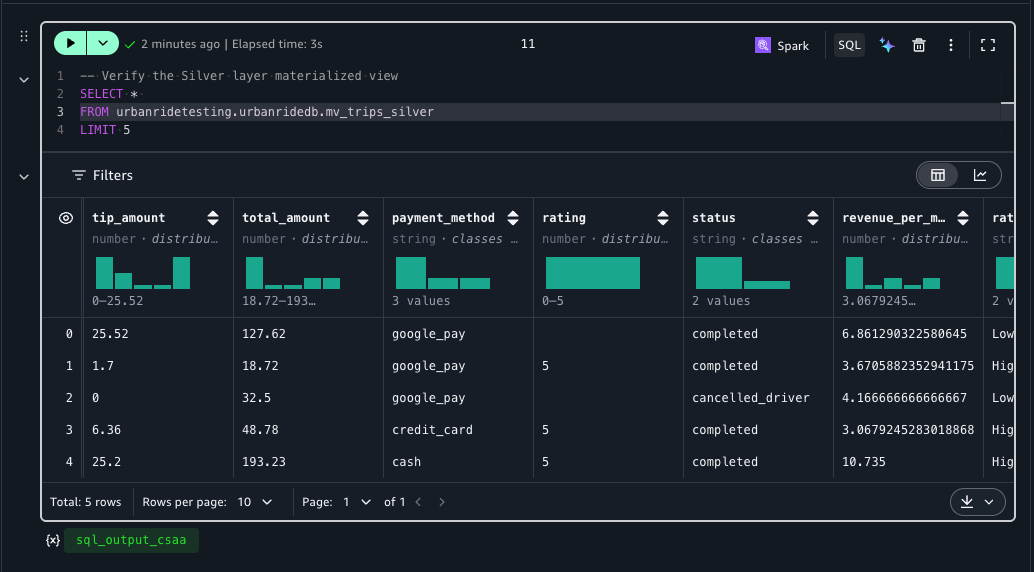The height and width of the screenshot is (572, 1034).
Task: Click revenue_per_m distribution histogram
Action: pos(893,272)
